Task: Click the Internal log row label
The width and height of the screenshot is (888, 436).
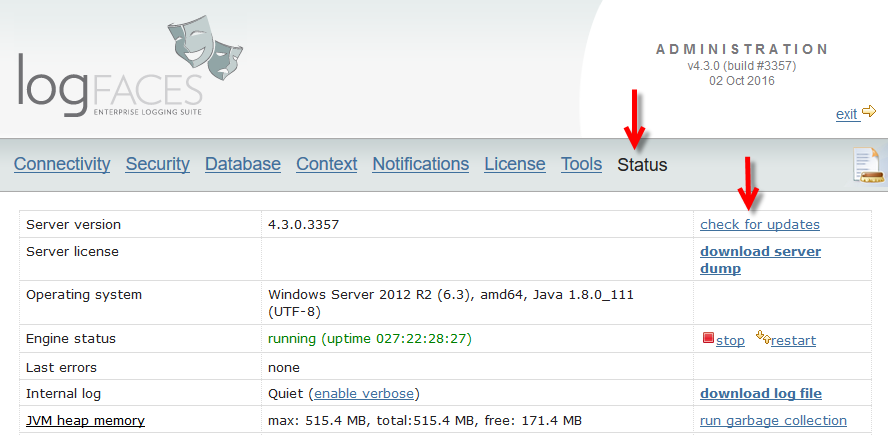Action: tap(63, 394)
